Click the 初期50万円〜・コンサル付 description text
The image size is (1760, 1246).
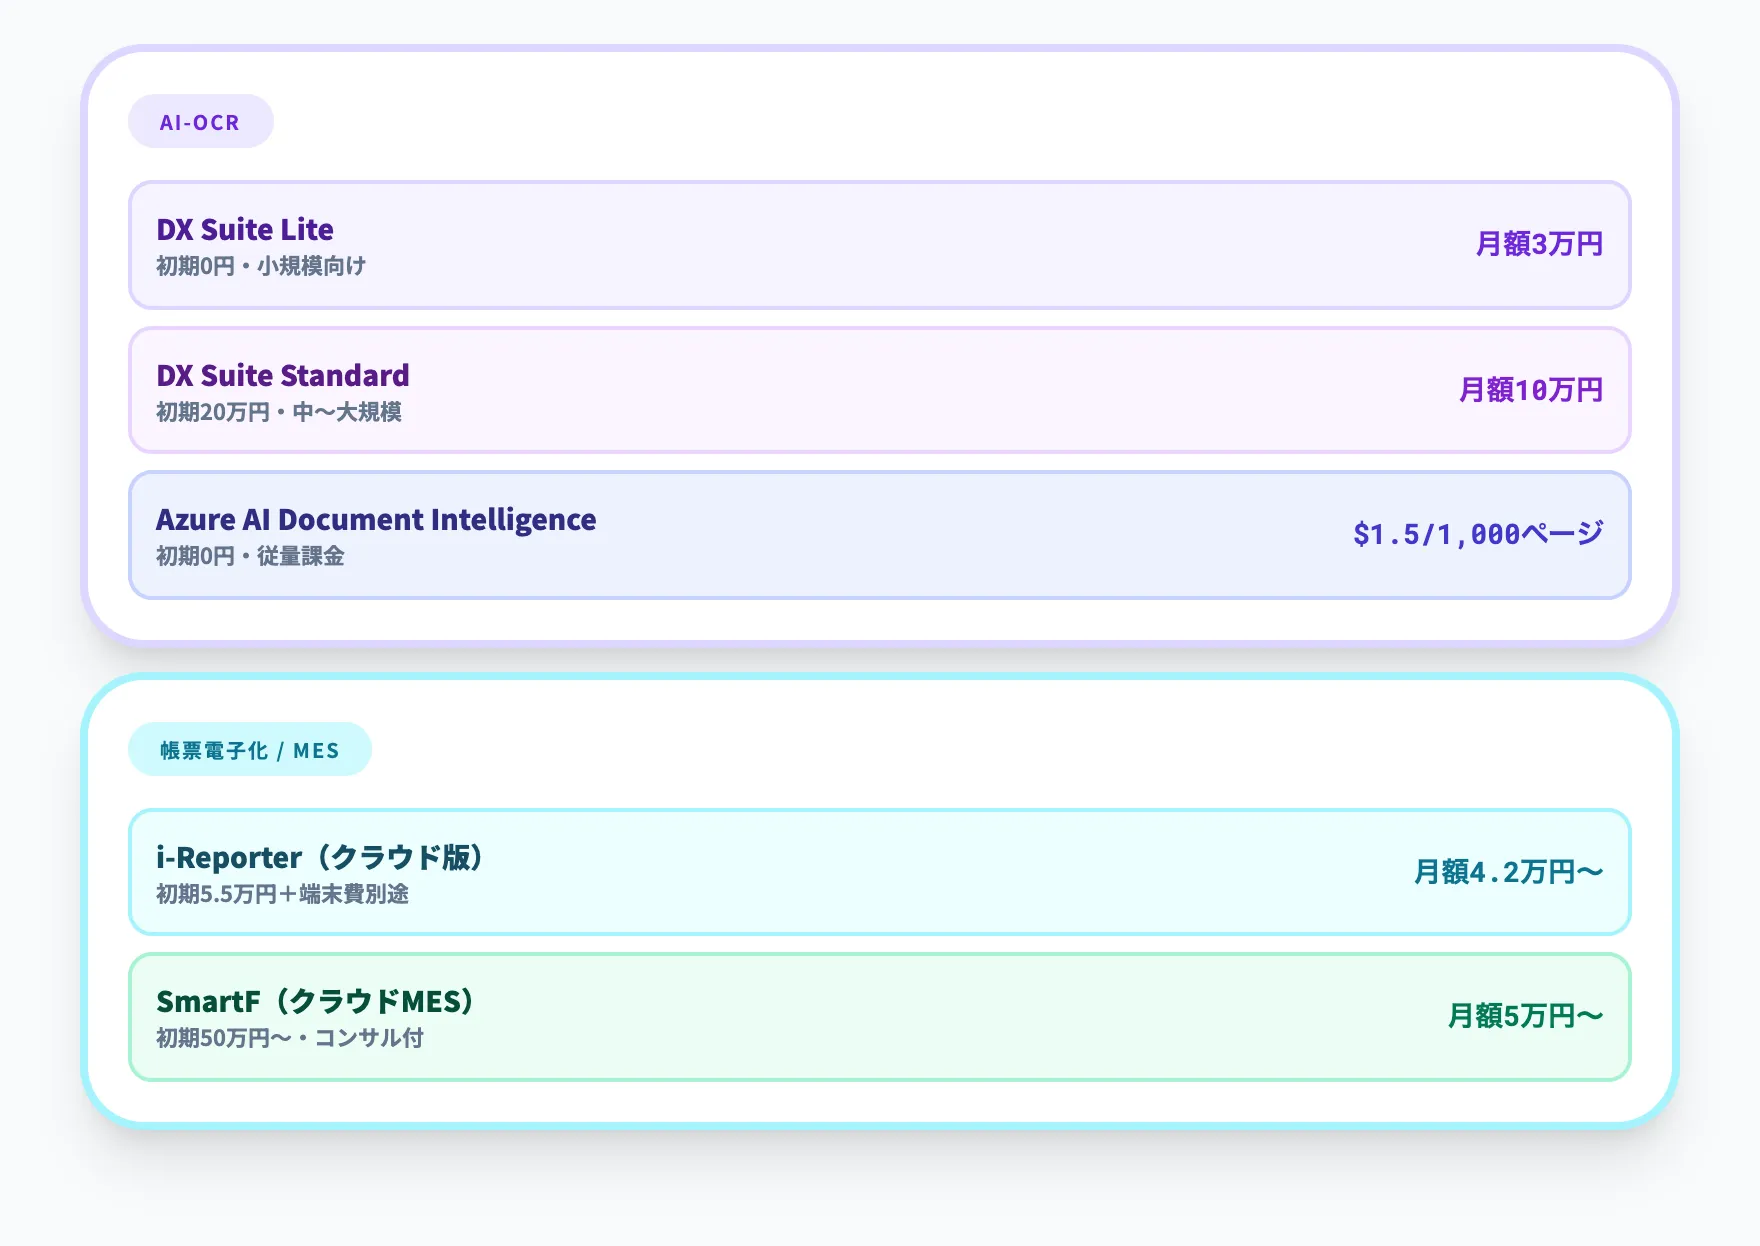coord(290,1038)
